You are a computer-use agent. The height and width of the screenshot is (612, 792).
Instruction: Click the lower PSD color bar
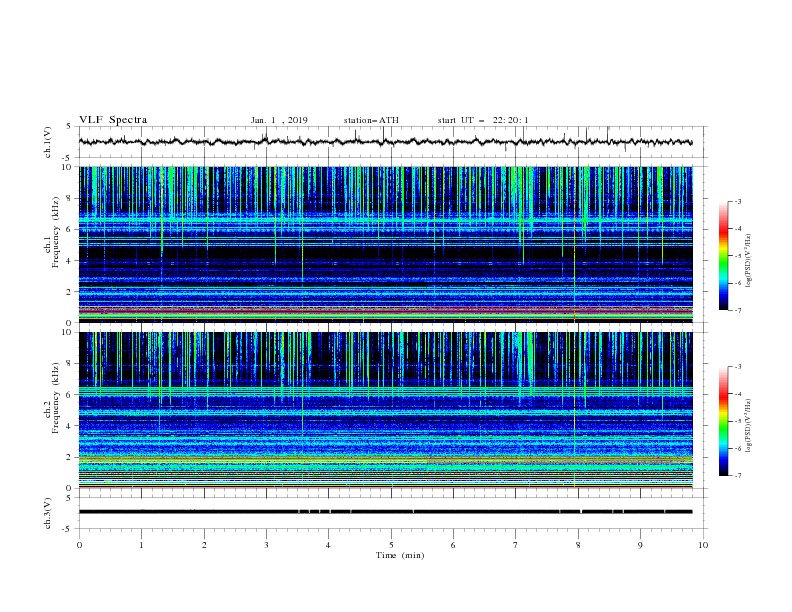click(723, 421)
